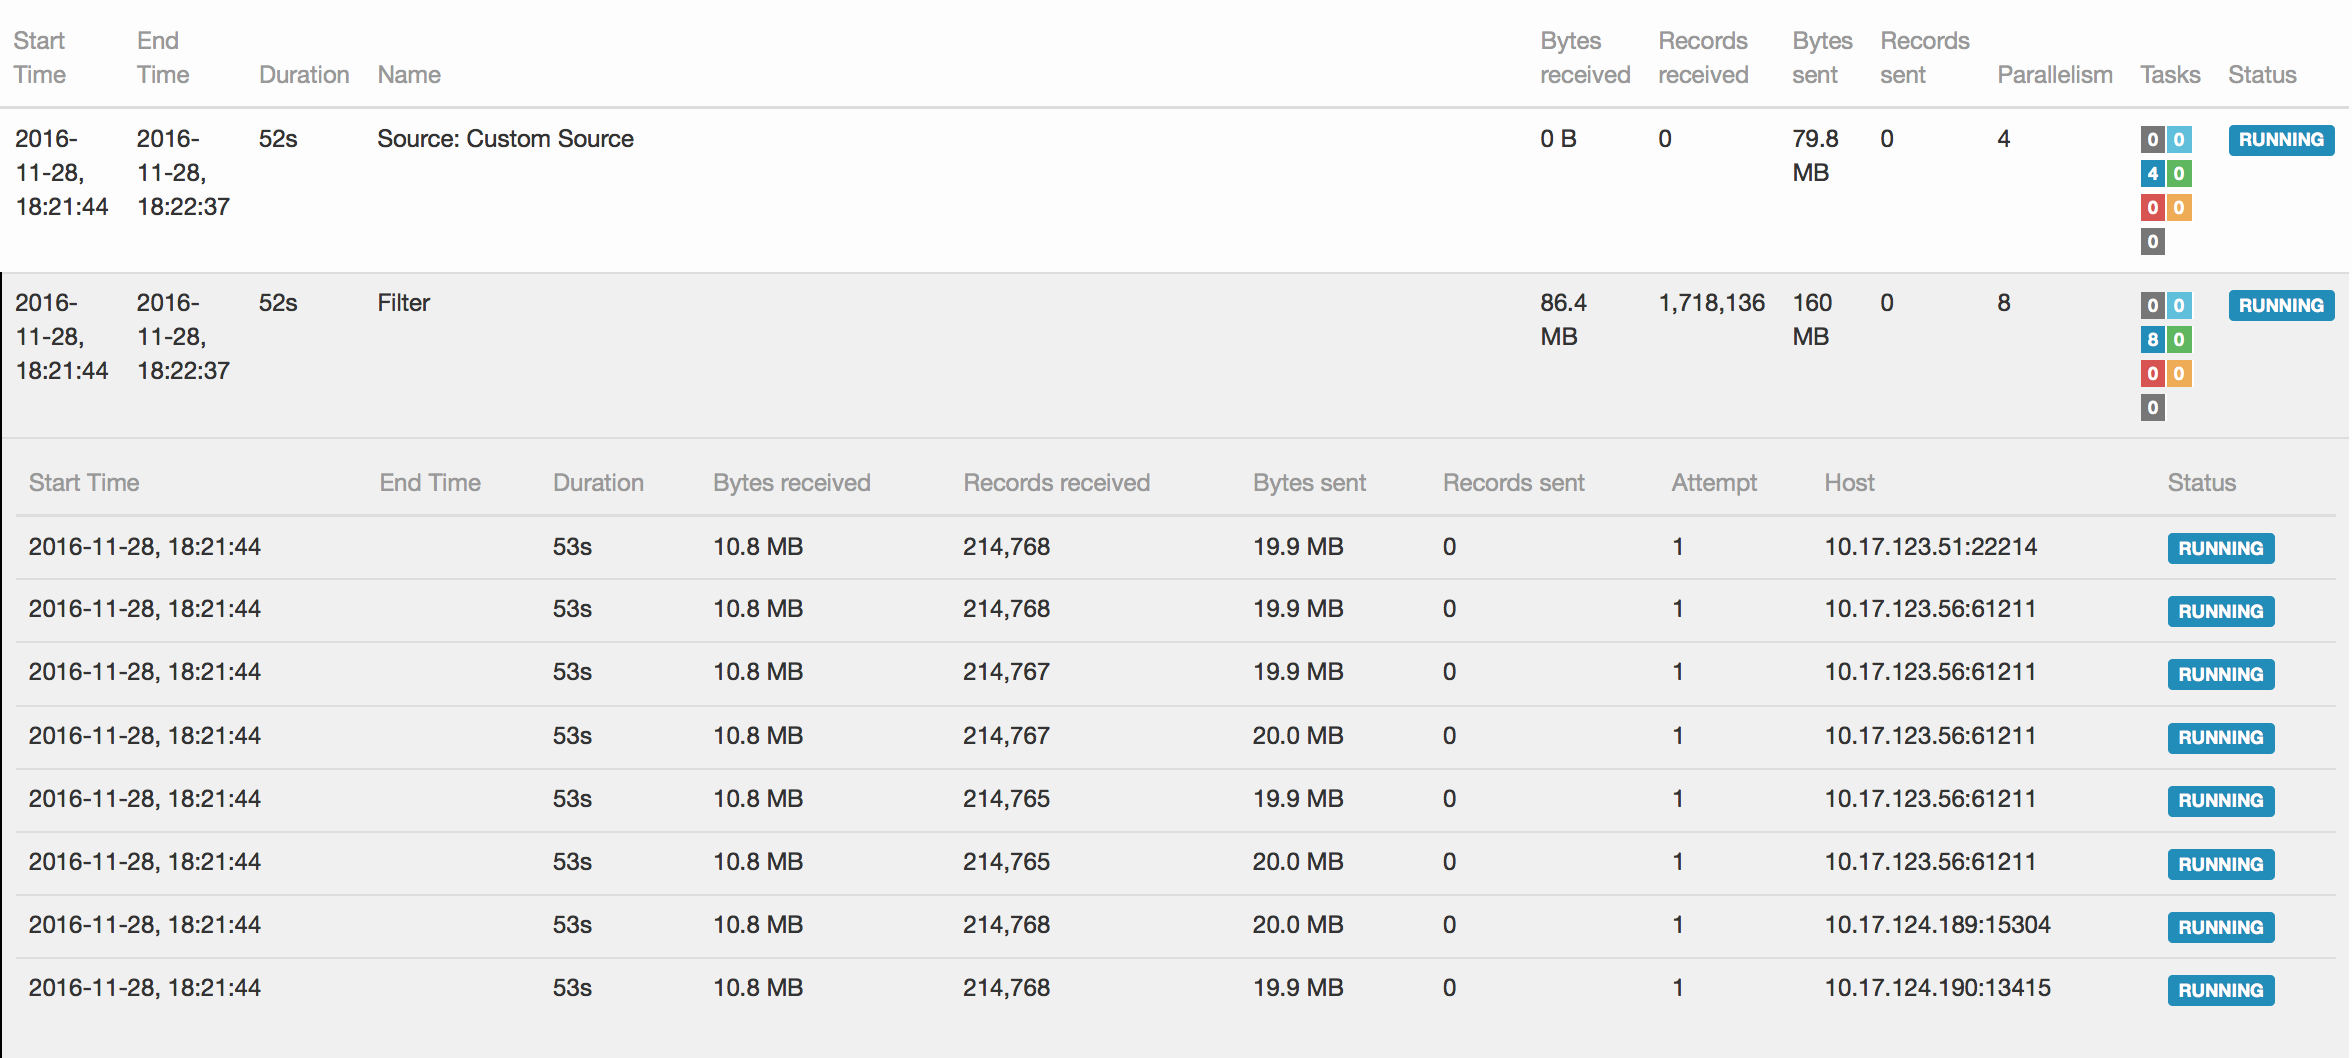
Task: Click top table's Status column header
Action: pos(2262,75)
